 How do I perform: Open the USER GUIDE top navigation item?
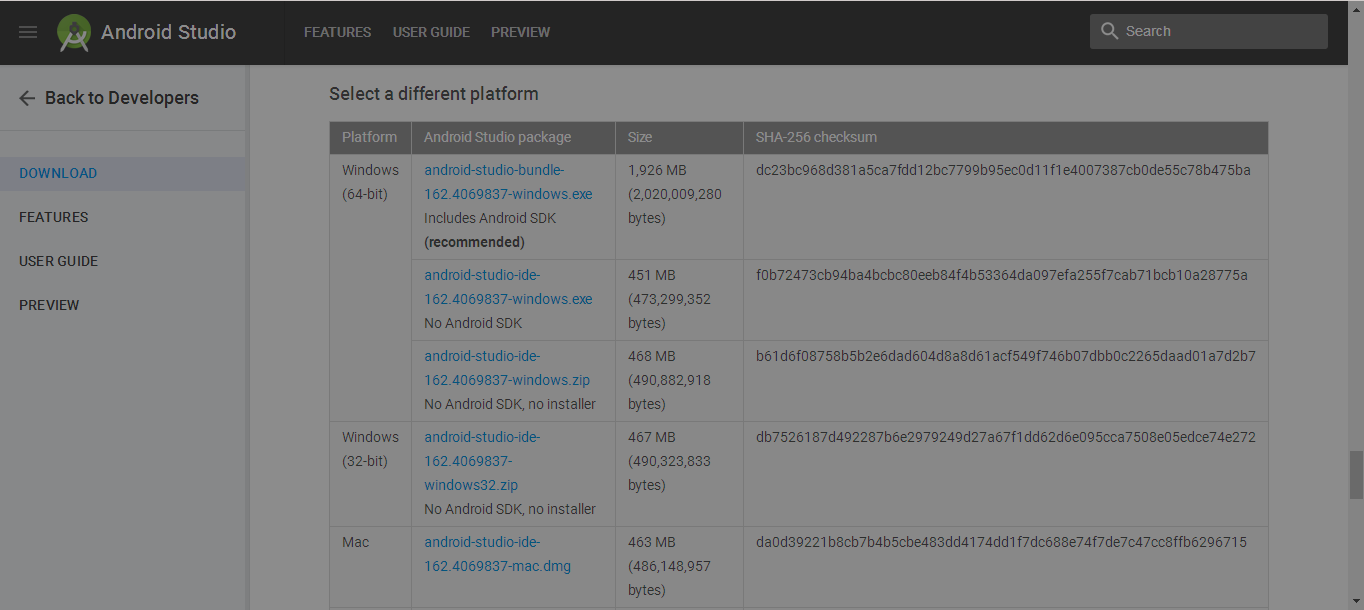click(x=431, y=32)
